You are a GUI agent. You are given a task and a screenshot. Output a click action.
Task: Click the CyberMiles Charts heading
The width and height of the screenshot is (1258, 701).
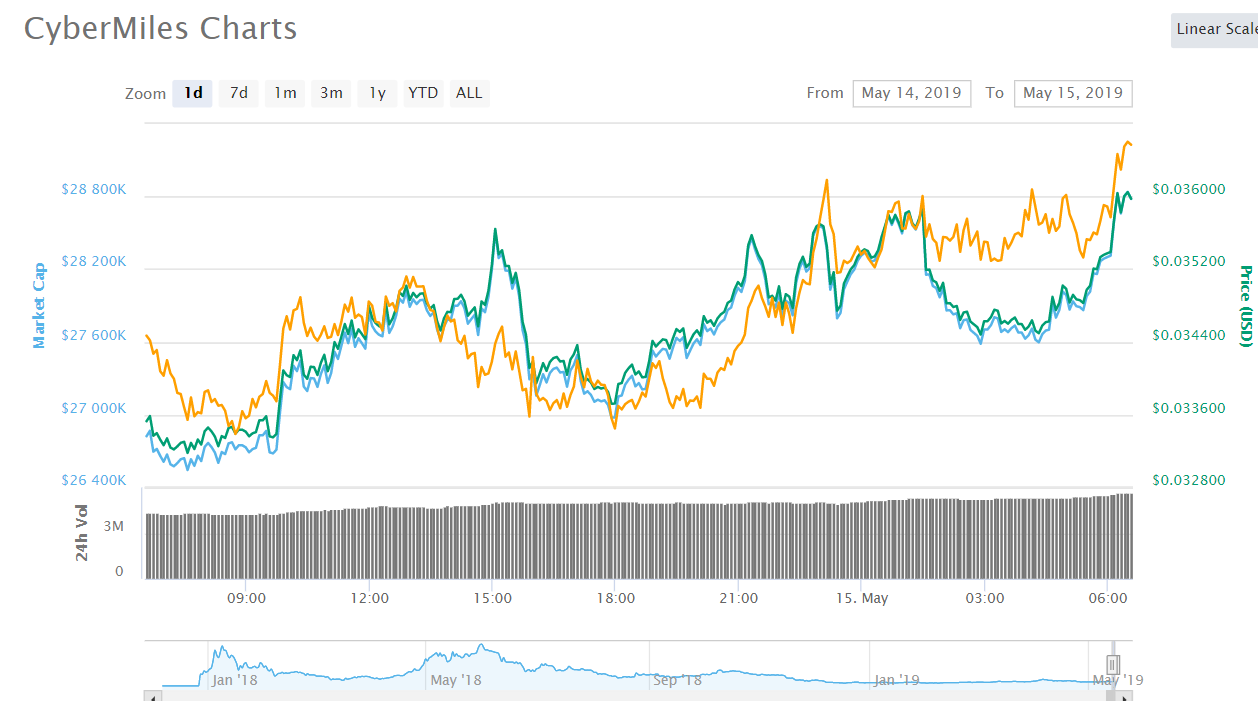[161, 28]
